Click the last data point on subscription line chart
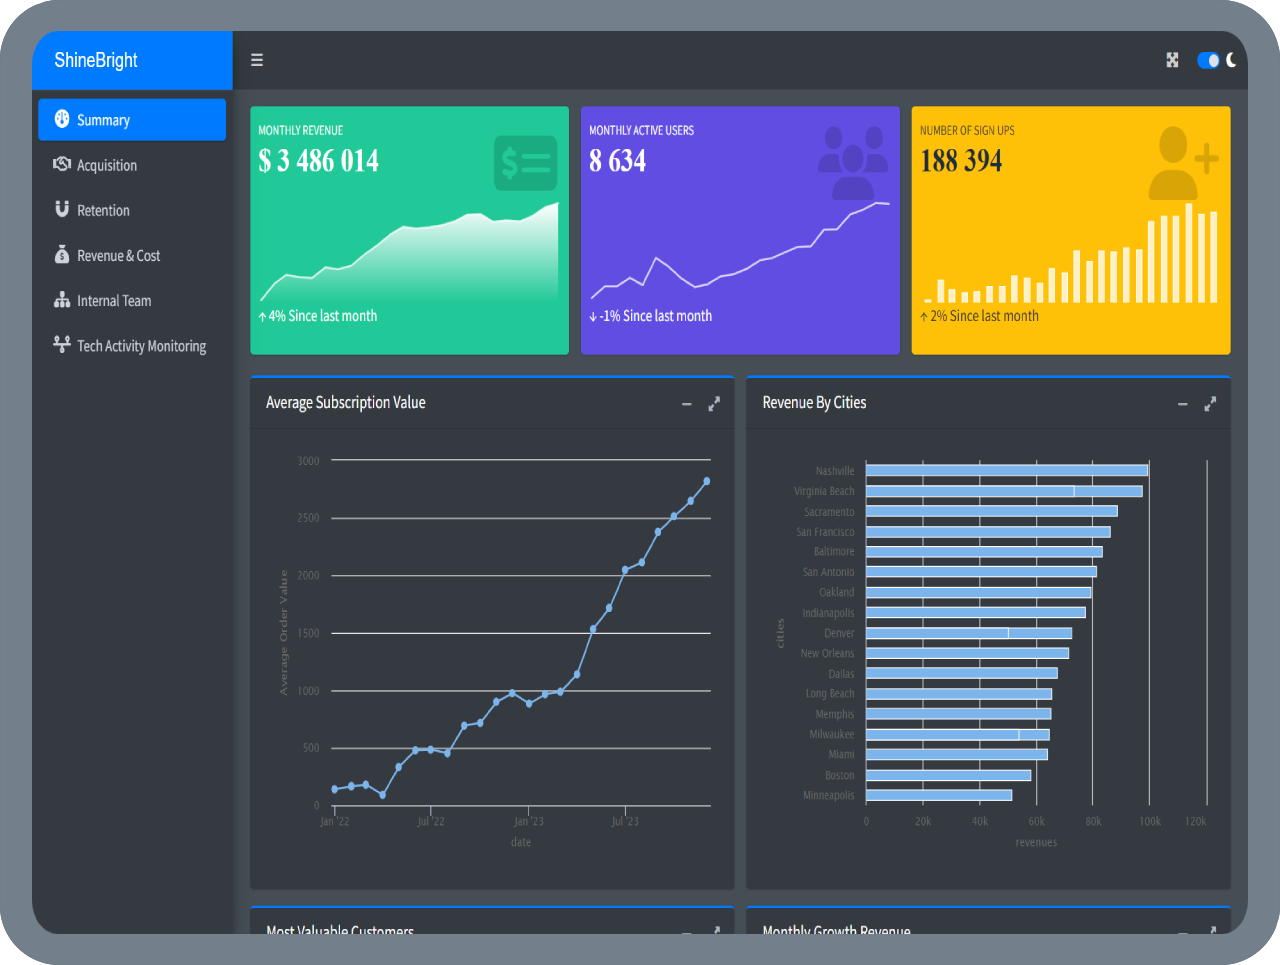This screenshot has width=1280, height=965. (707, 481)
